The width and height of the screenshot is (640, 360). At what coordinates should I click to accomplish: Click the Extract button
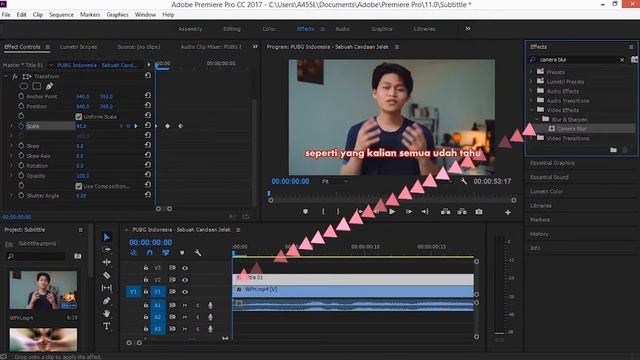(462, 211)
